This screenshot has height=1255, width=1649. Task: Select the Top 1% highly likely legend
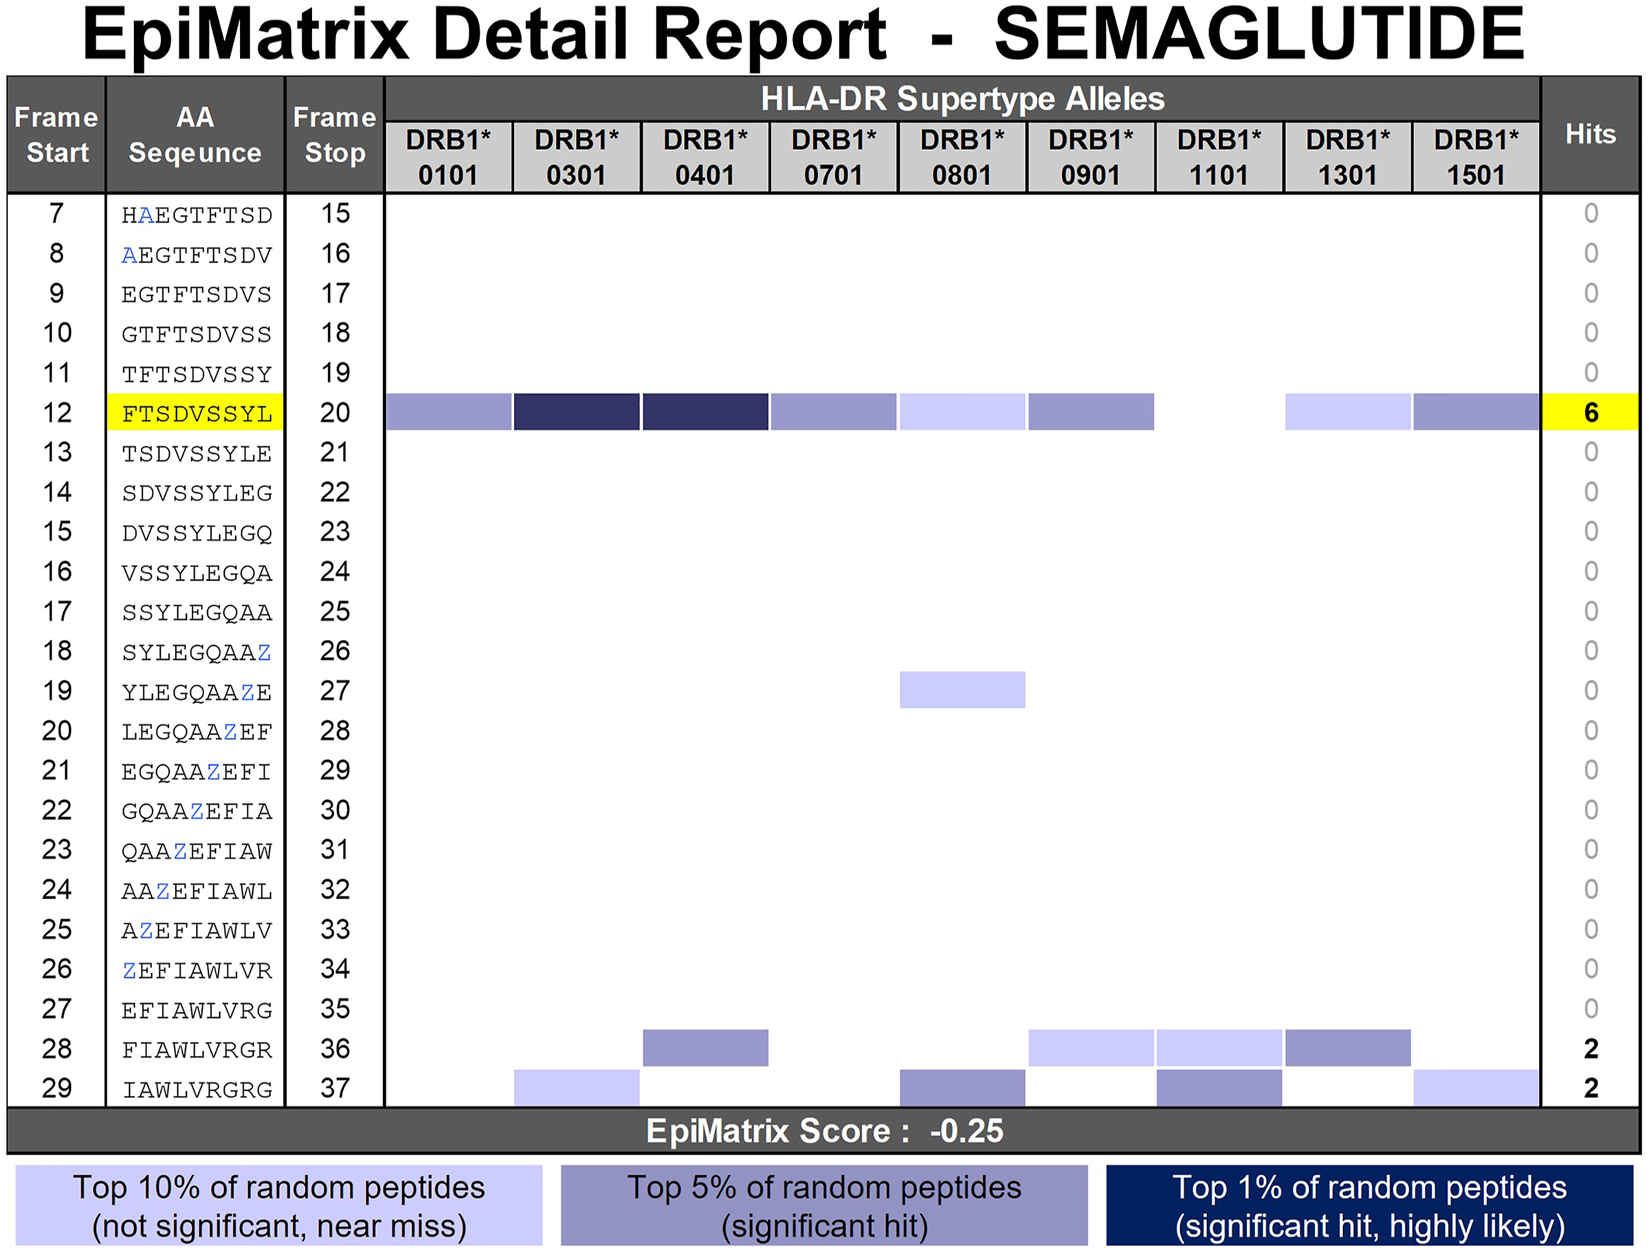coord(1369,1206)
